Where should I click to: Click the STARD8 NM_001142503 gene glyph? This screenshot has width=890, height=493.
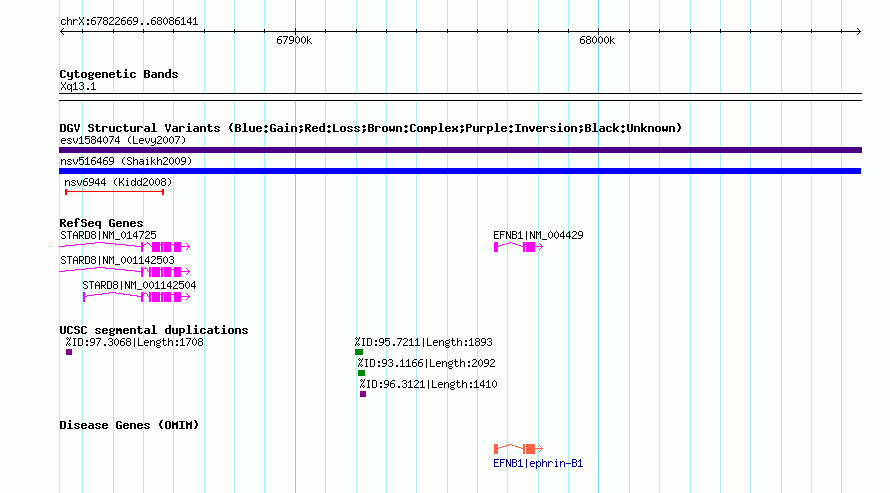click(x=125, y=272)
